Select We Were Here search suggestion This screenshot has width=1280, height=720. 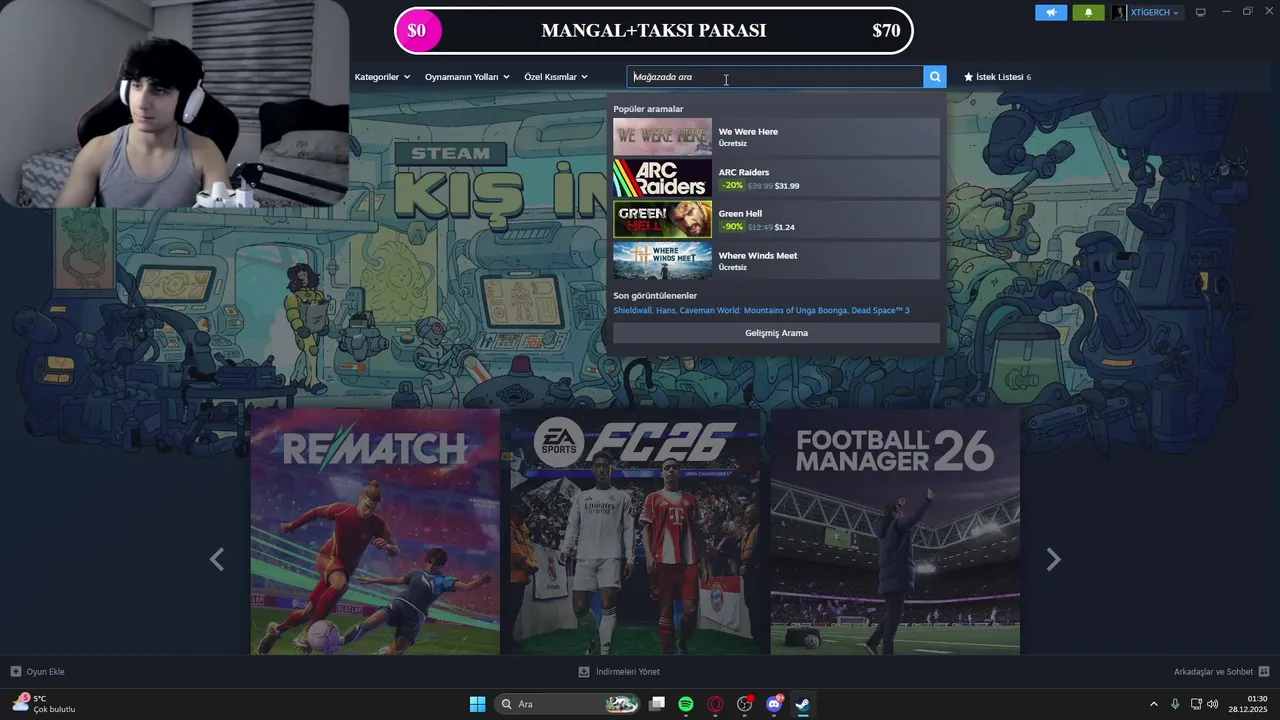(x=776, y=137)
